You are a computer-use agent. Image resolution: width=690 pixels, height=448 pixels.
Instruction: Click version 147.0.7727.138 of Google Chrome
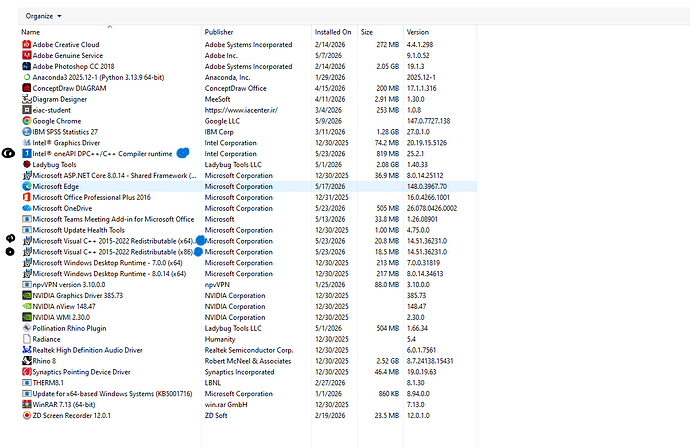click(x=428, y=121)
